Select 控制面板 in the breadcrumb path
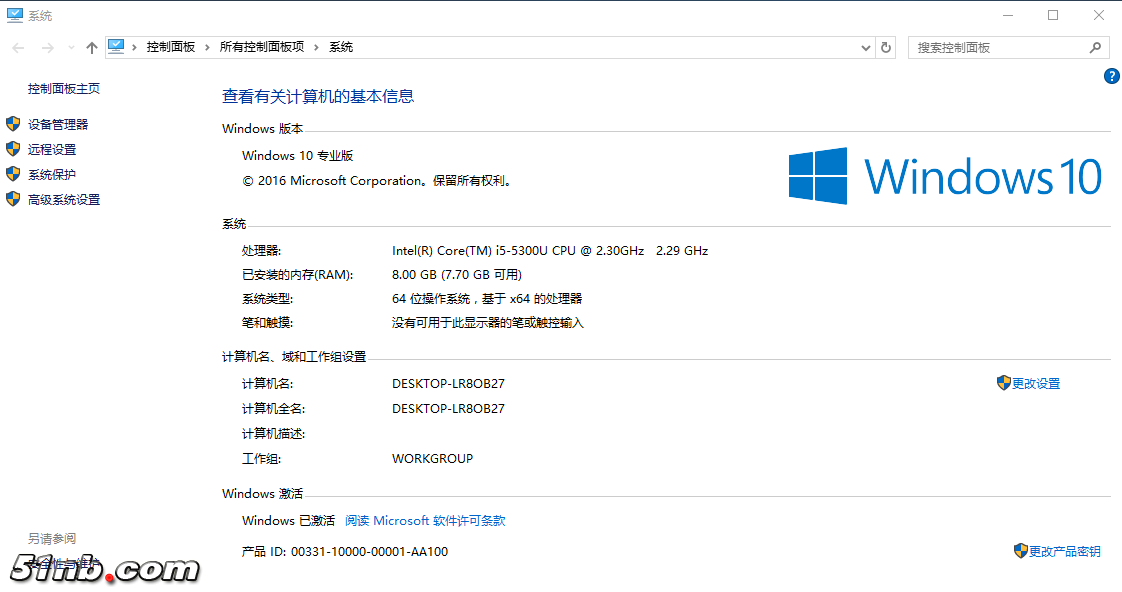 [171, 47]
